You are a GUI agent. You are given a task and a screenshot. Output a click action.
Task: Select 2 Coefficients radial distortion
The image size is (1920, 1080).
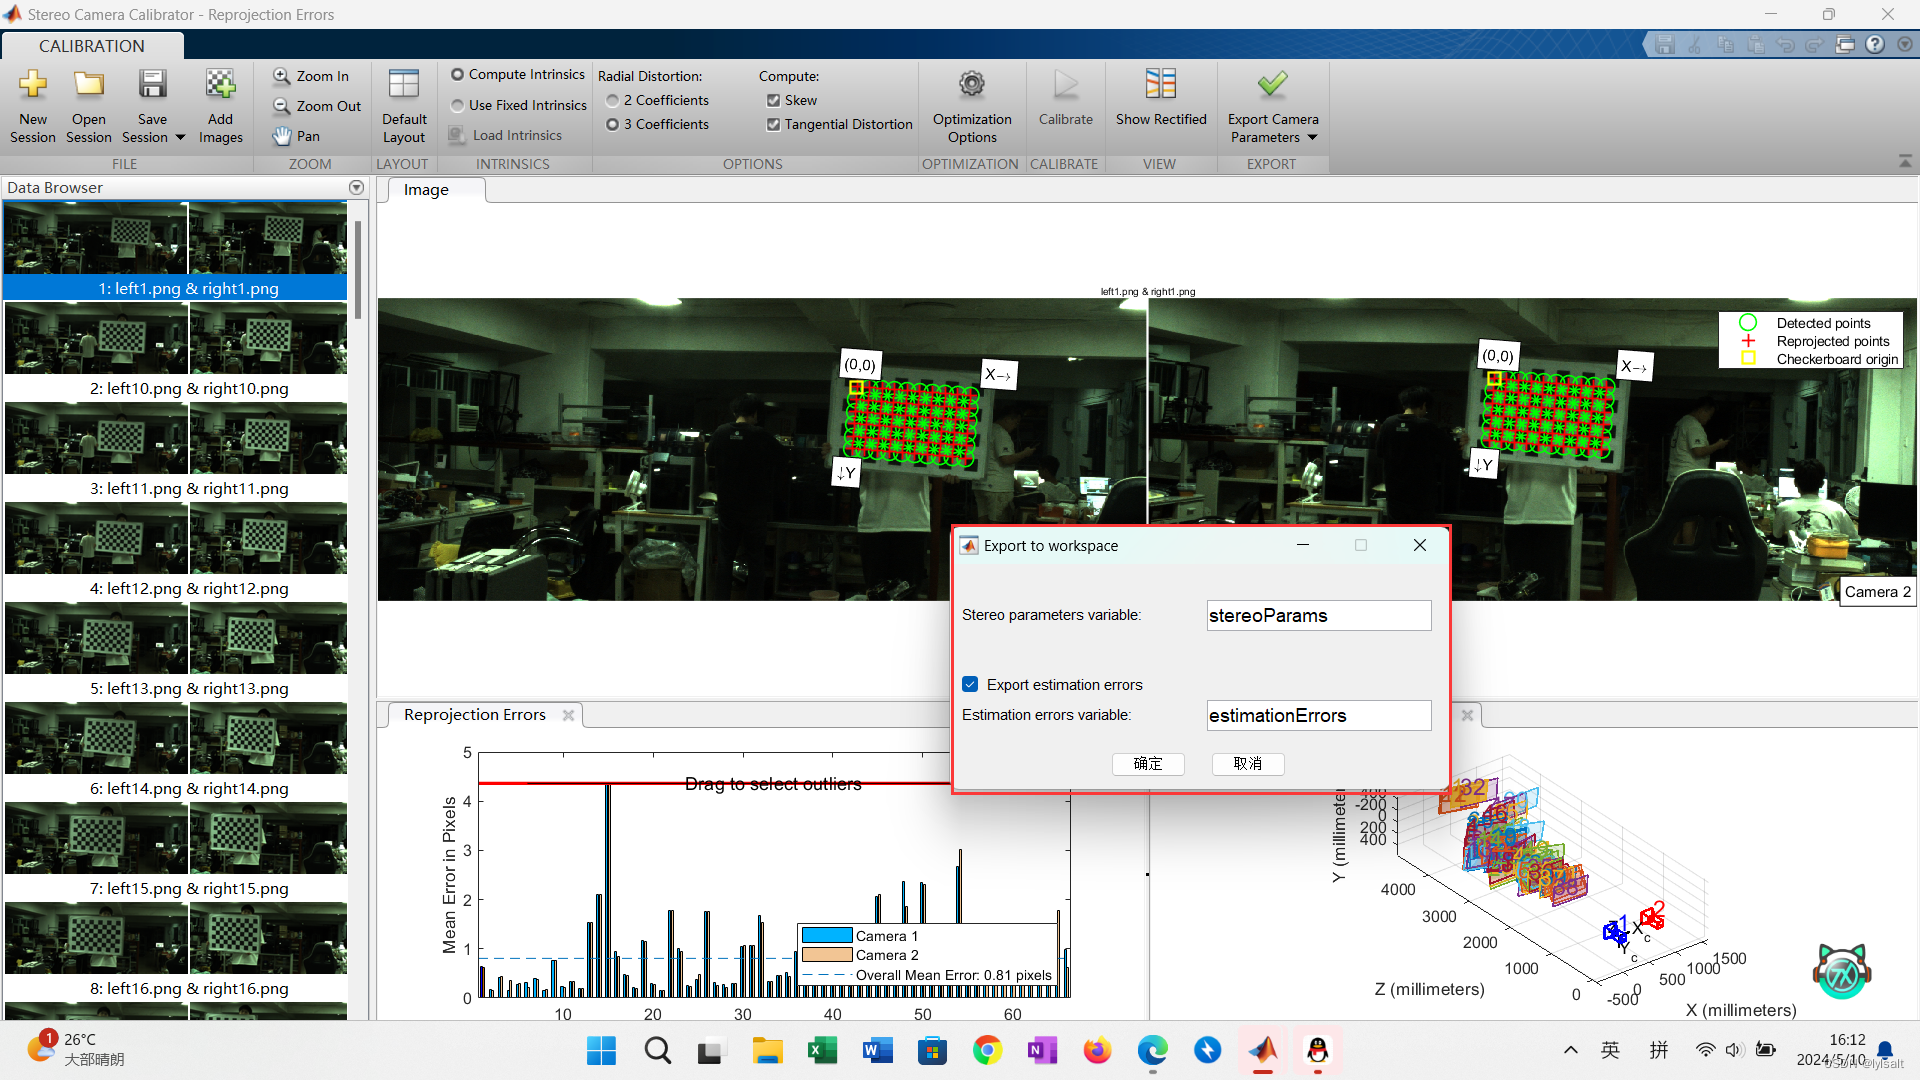tap(612, 100)
